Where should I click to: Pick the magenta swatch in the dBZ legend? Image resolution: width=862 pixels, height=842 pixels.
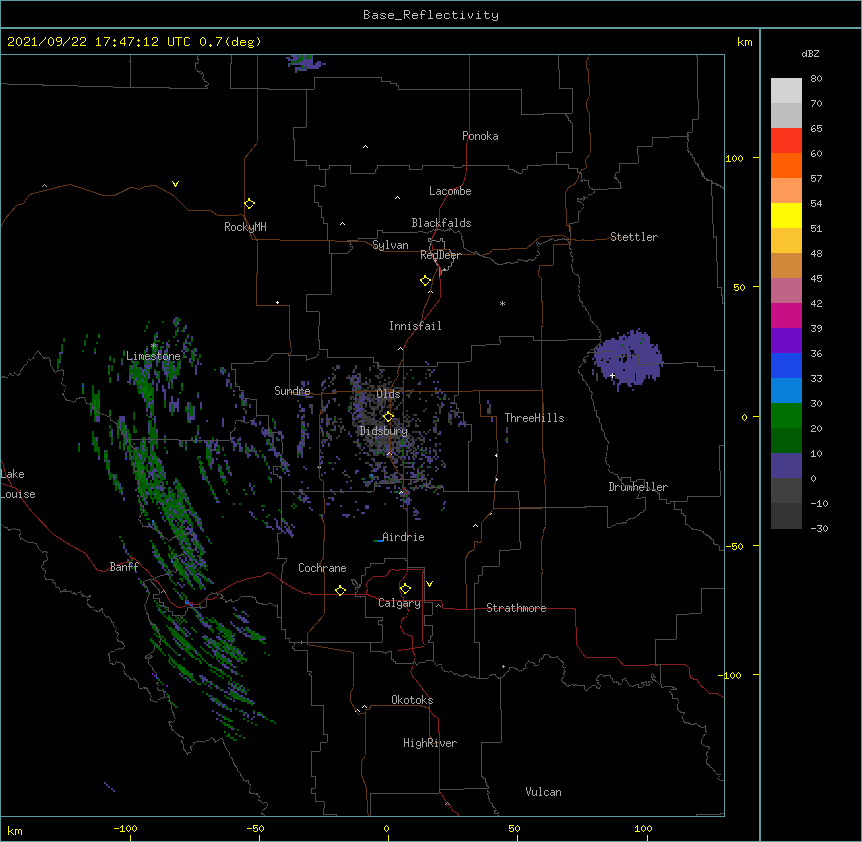786,315
